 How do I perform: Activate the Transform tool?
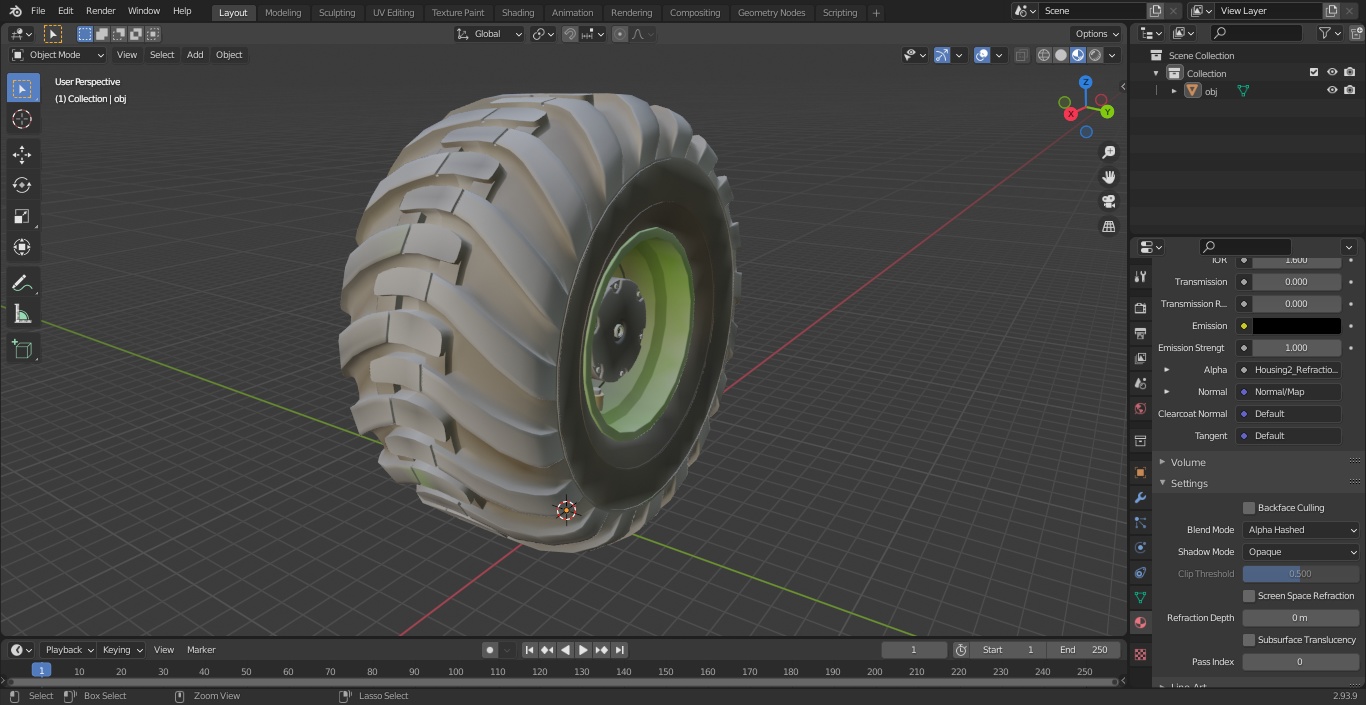(x=22, y=247)
